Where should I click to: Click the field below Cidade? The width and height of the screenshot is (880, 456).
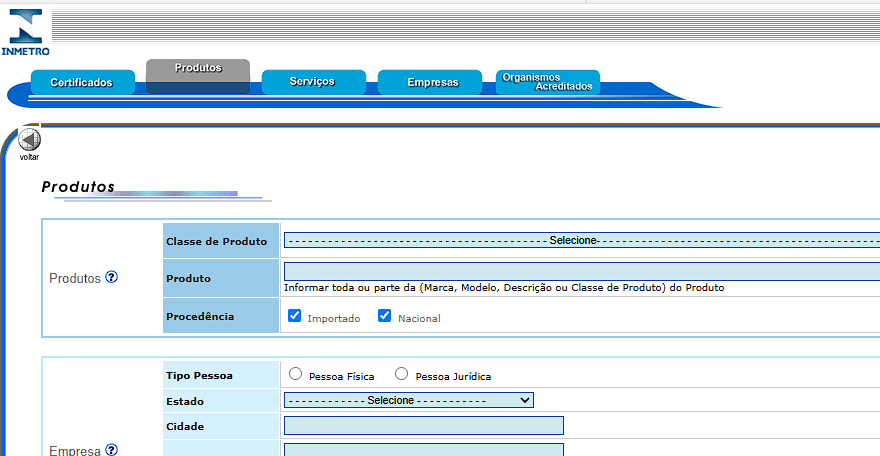click(x=424, y=450)
